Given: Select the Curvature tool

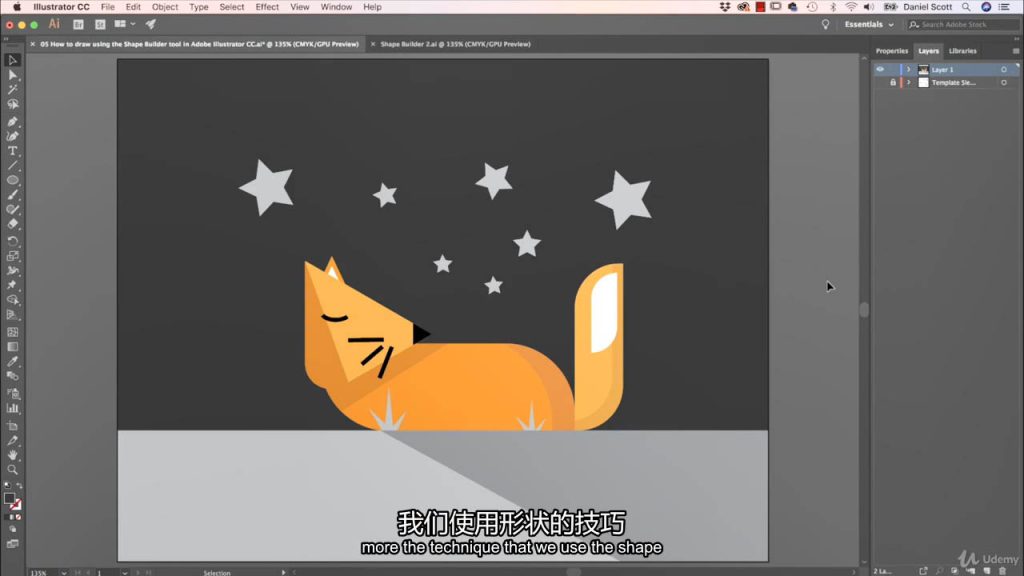Looking at the screenshot, I should [x=12, y=136].
